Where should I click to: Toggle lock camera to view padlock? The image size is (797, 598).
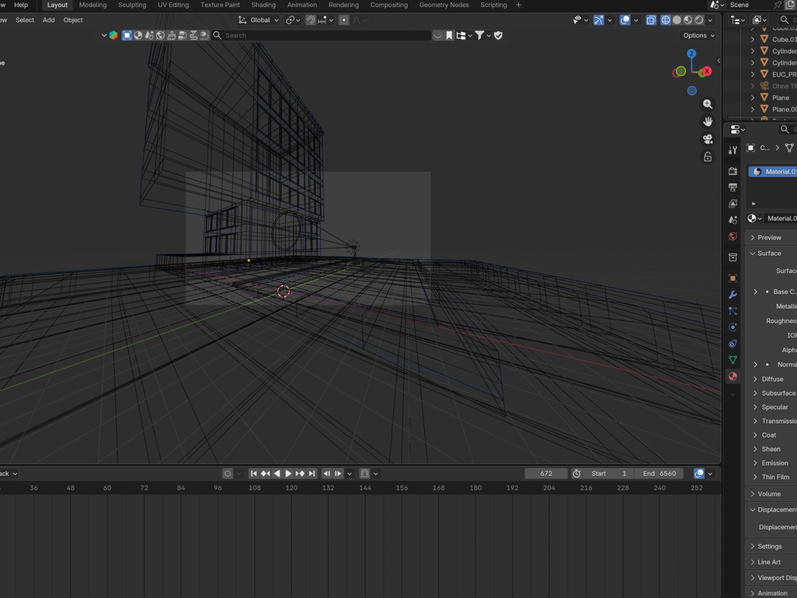click(708, 157)
